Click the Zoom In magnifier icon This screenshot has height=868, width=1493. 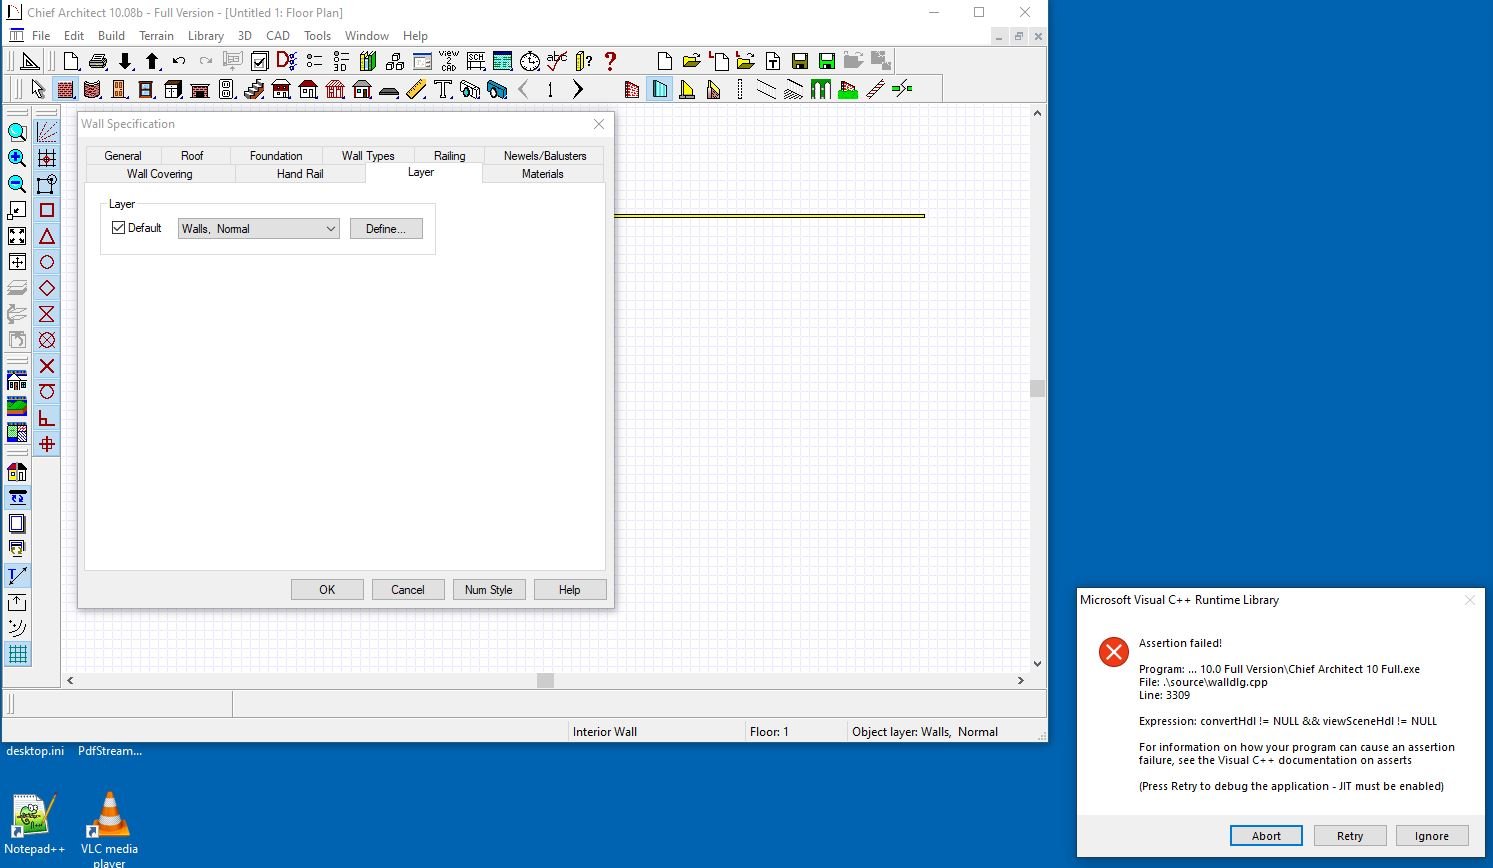click(x=17, y=158)
